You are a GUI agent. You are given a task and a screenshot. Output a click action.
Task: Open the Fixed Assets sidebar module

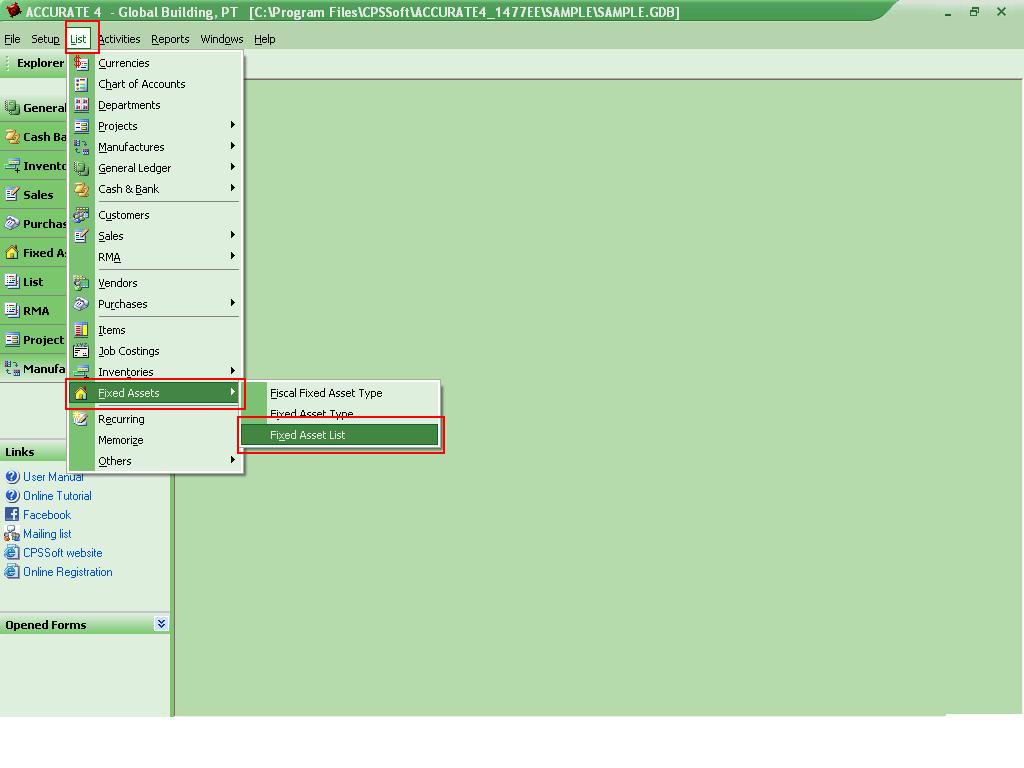[40, 252]
